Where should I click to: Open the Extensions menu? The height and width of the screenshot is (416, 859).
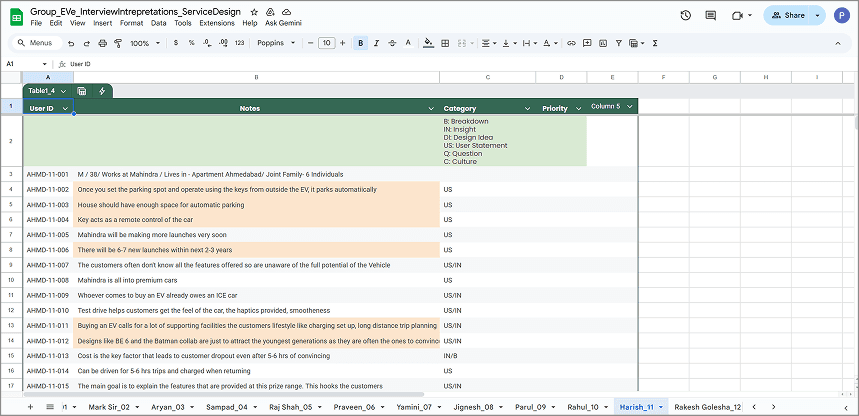pyautogui.click(x=217, y=22)
